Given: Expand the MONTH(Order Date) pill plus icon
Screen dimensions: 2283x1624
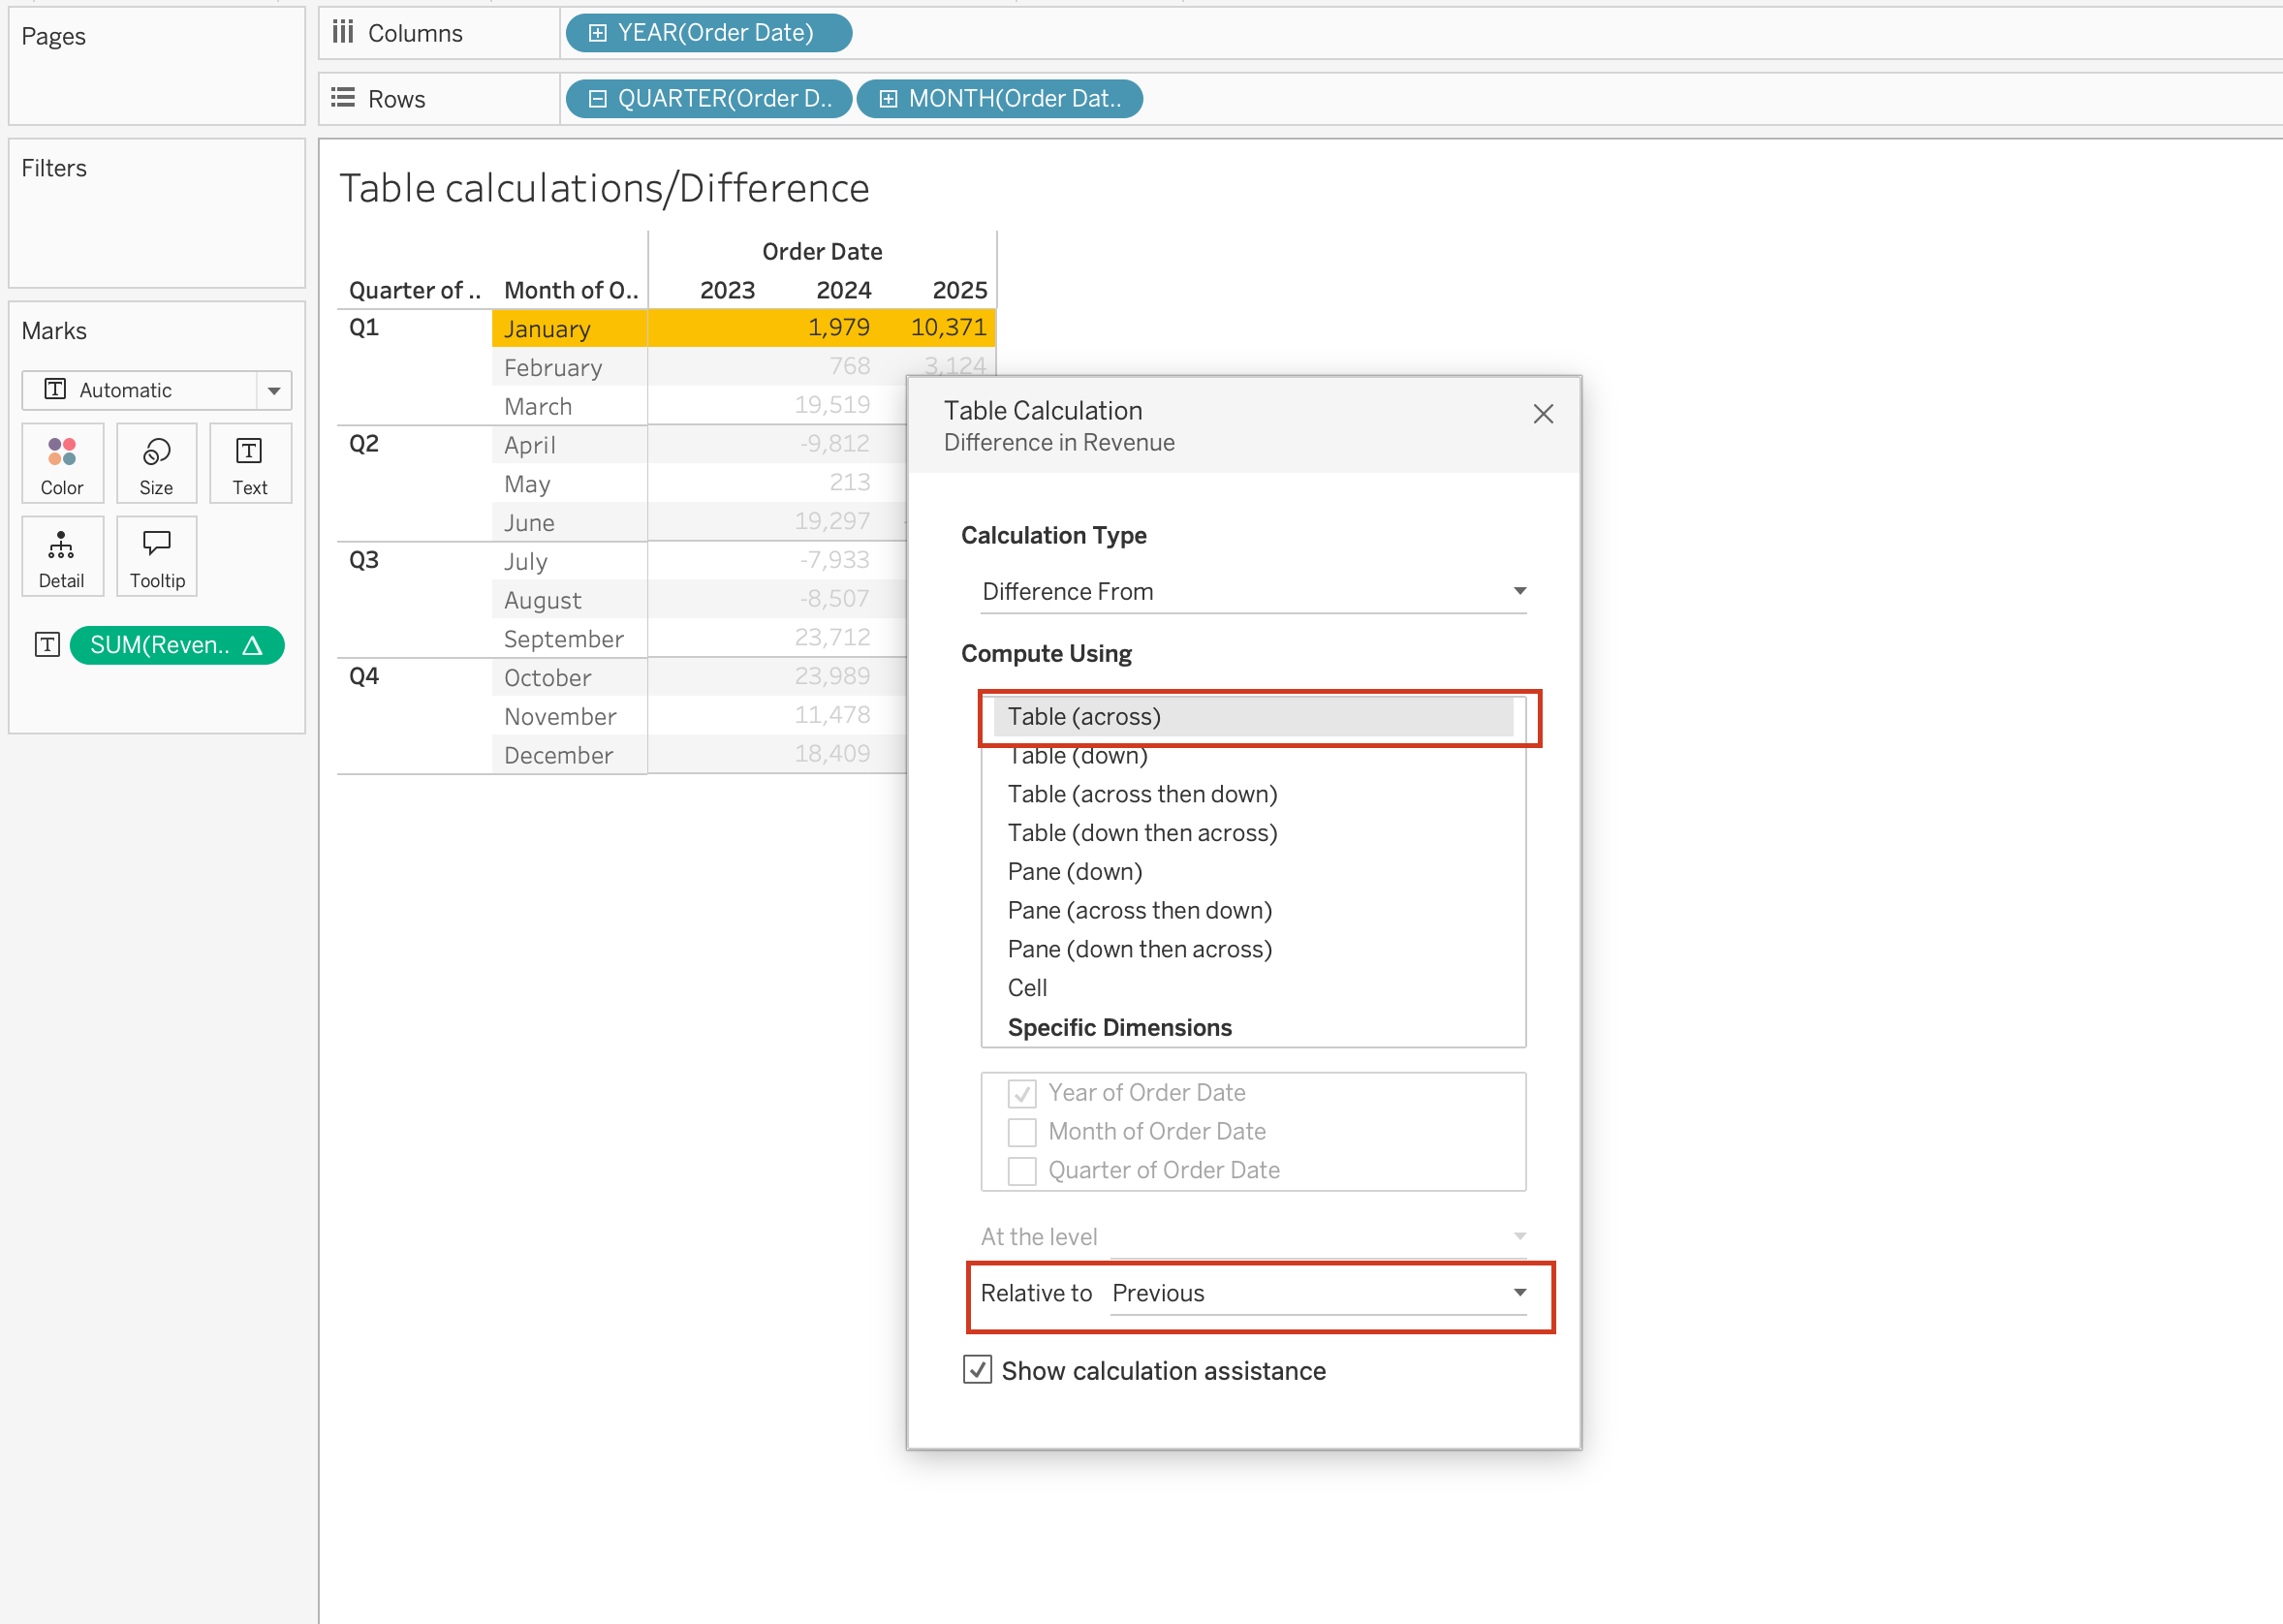Looking at the screenshot, I should click(x=887, y=99).
